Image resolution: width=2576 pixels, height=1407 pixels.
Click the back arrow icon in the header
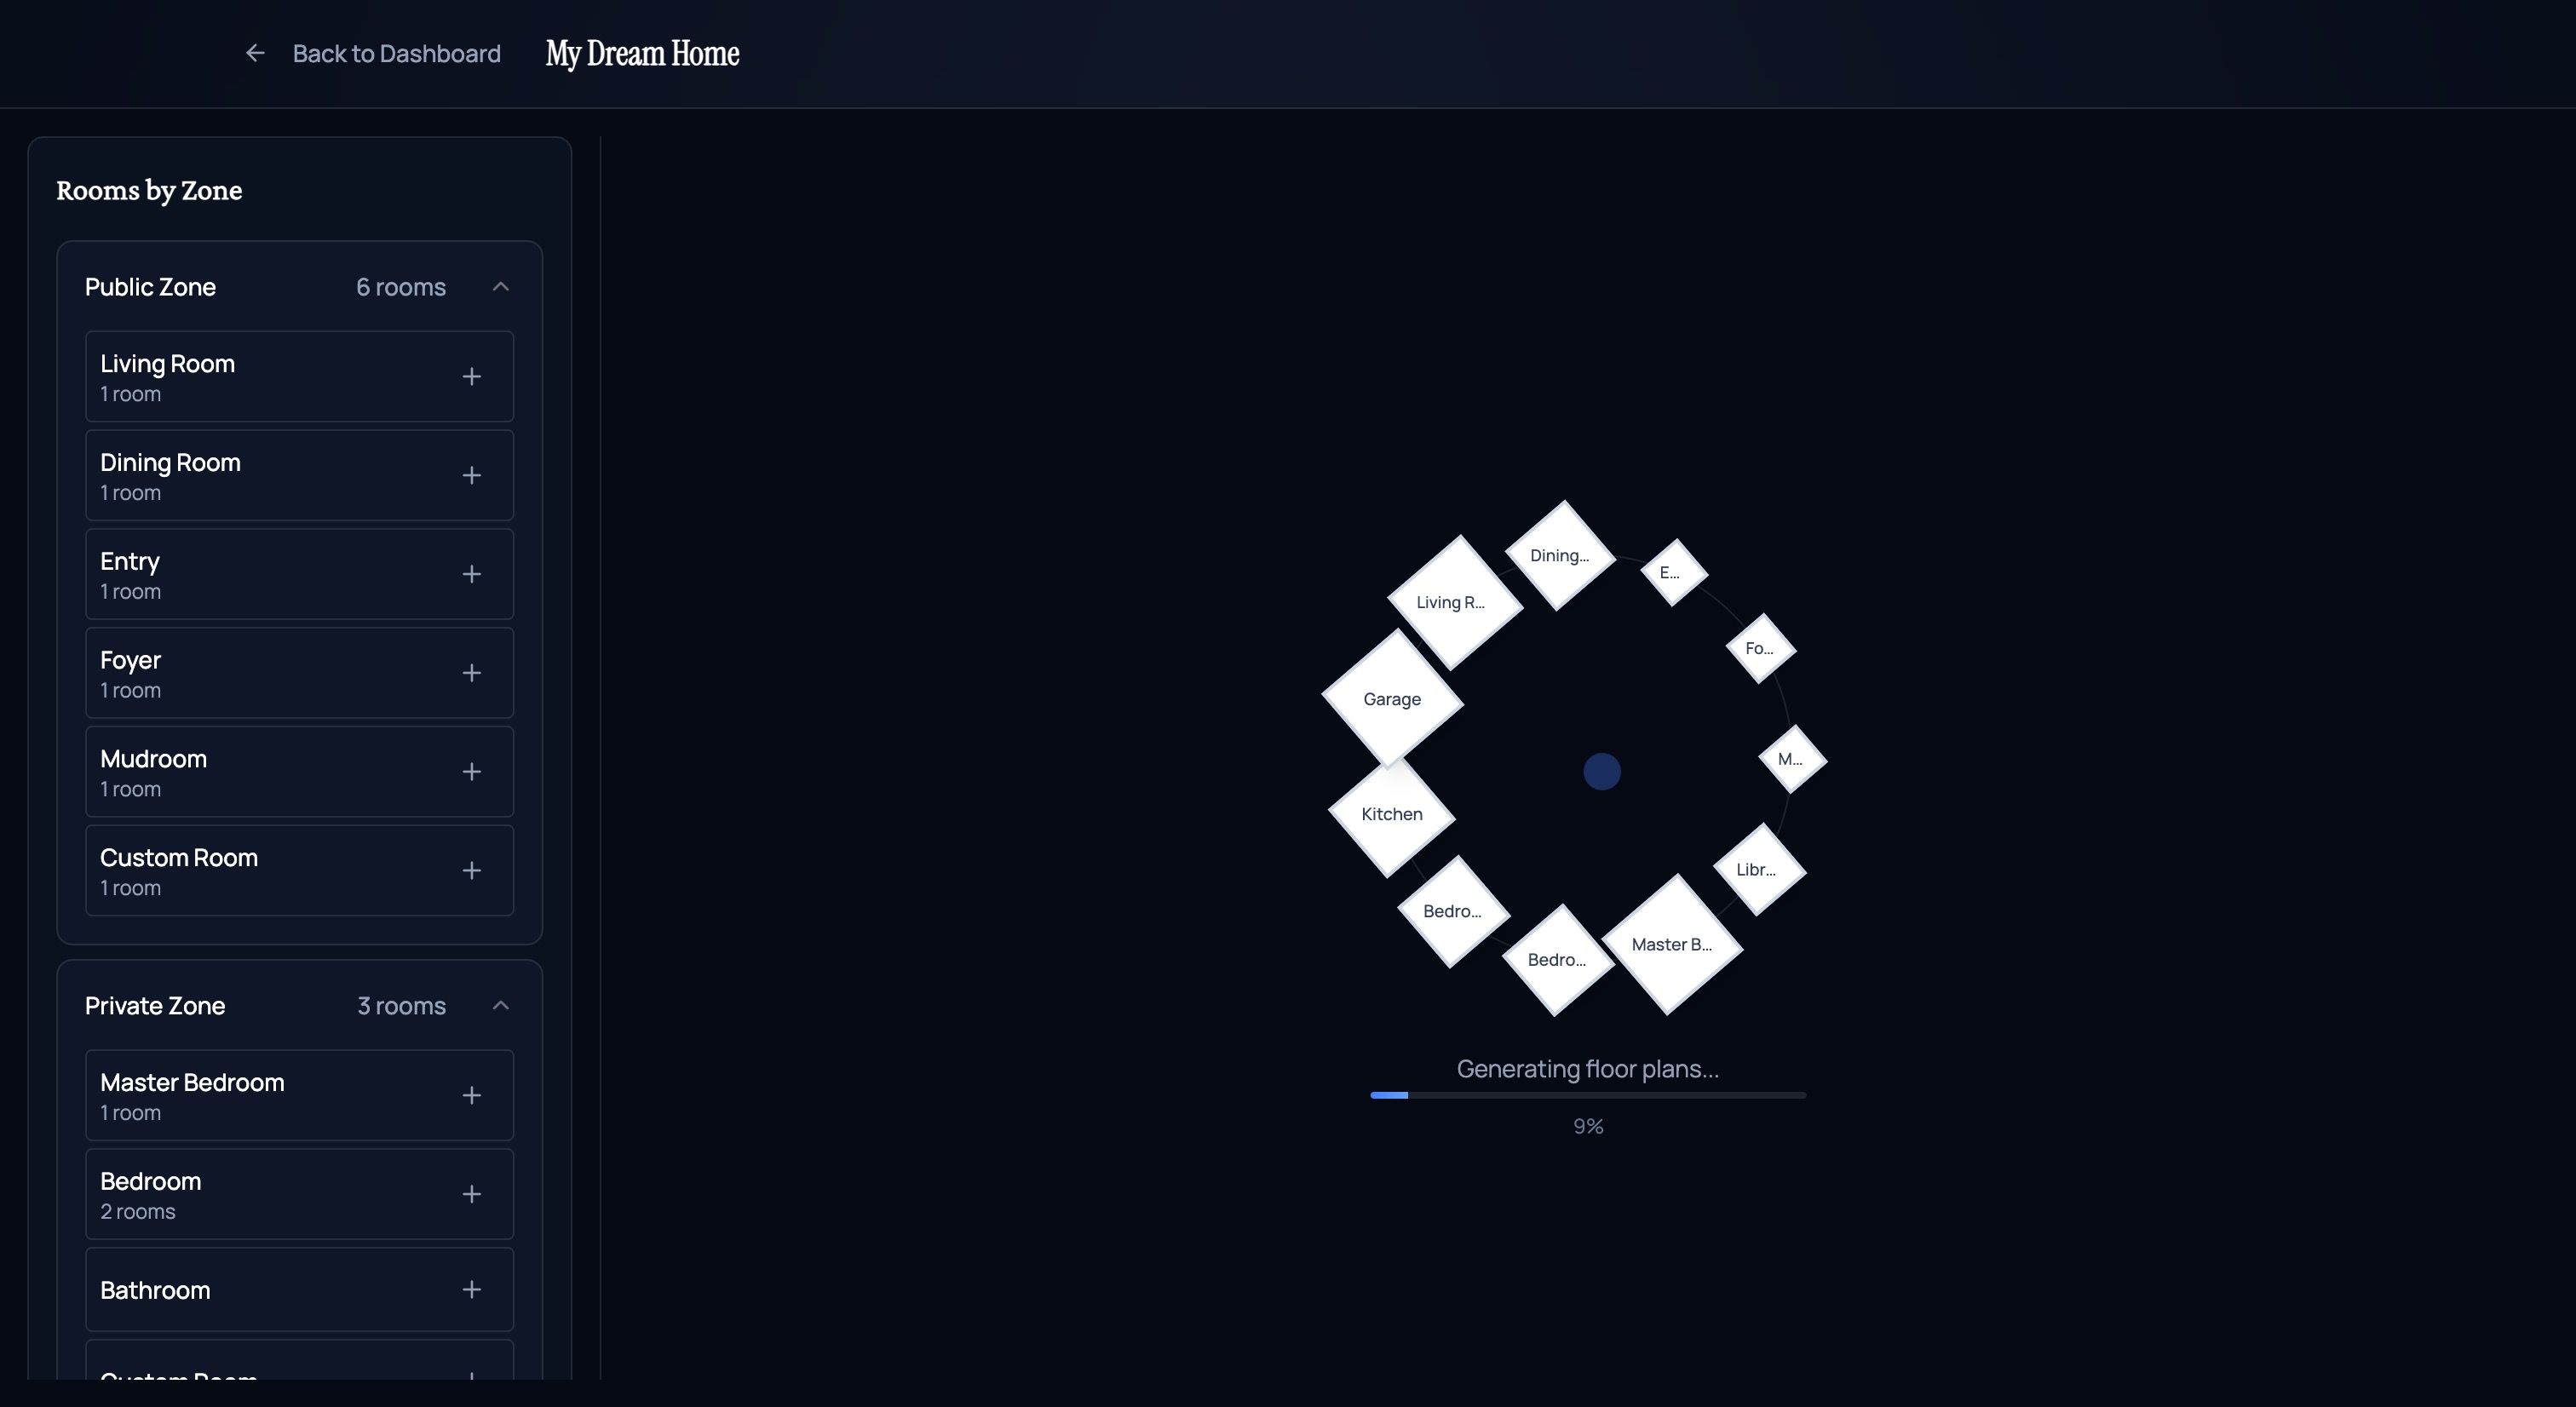click(255, 53)
